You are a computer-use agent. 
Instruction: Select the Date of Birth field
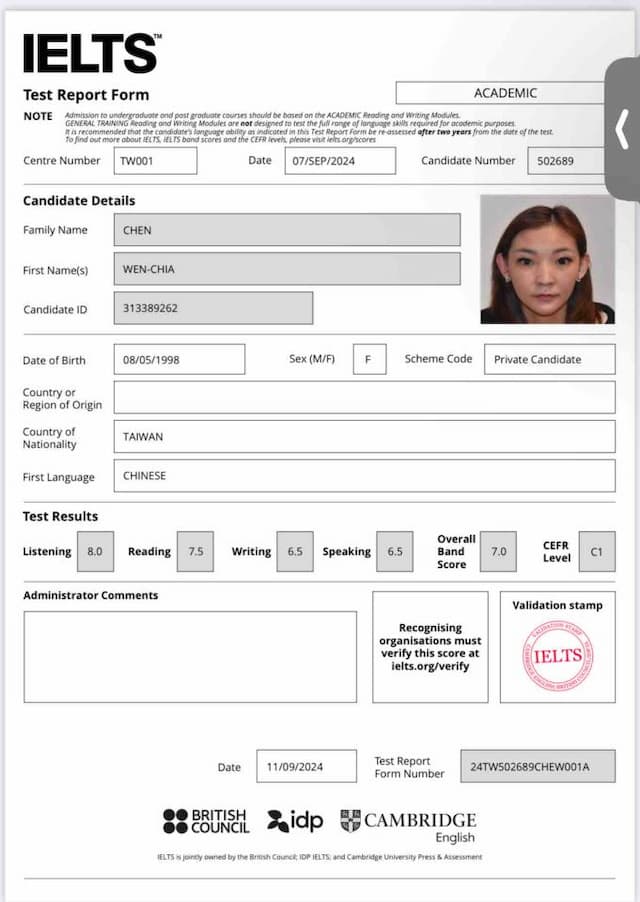[x=179, y=359]
